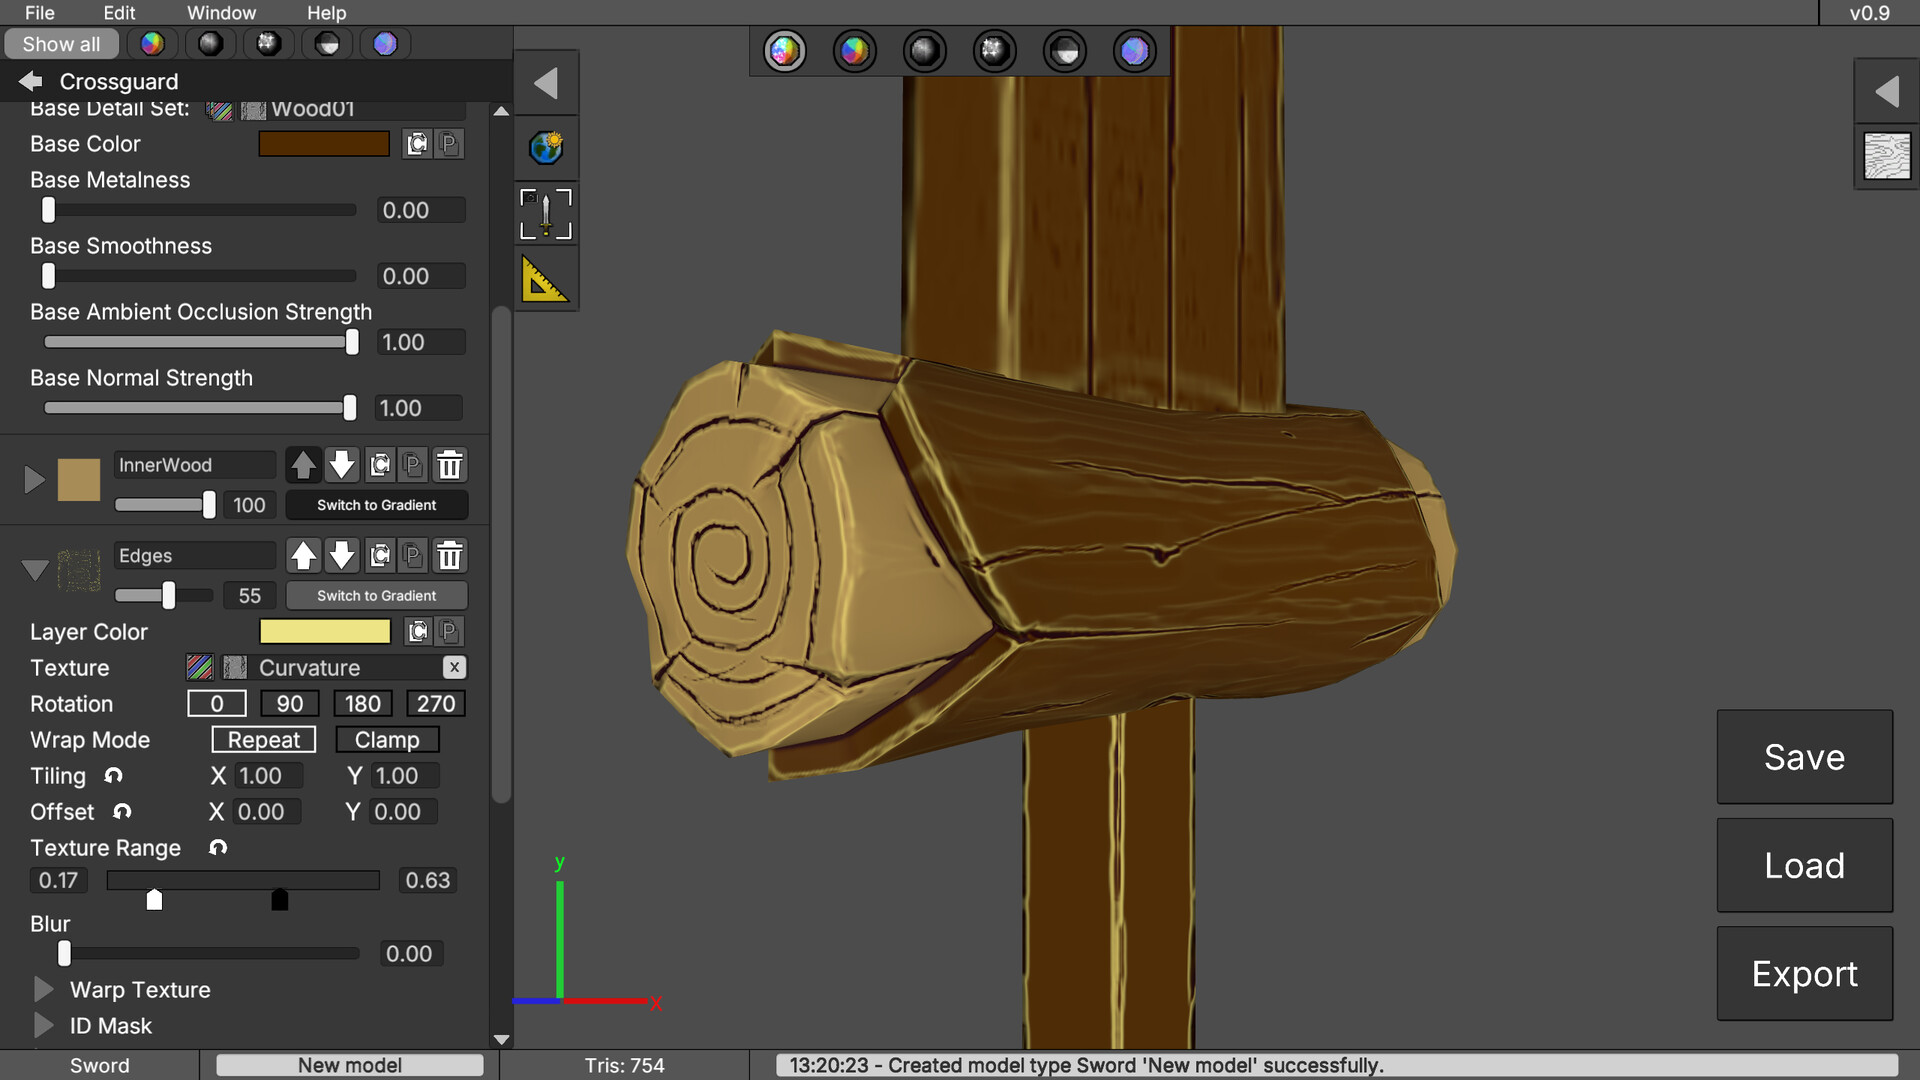Screen dimensions: 1920x1080
Task: Toggle Repeat wrap mode for the Edges texture
Action: click(263, 739)
